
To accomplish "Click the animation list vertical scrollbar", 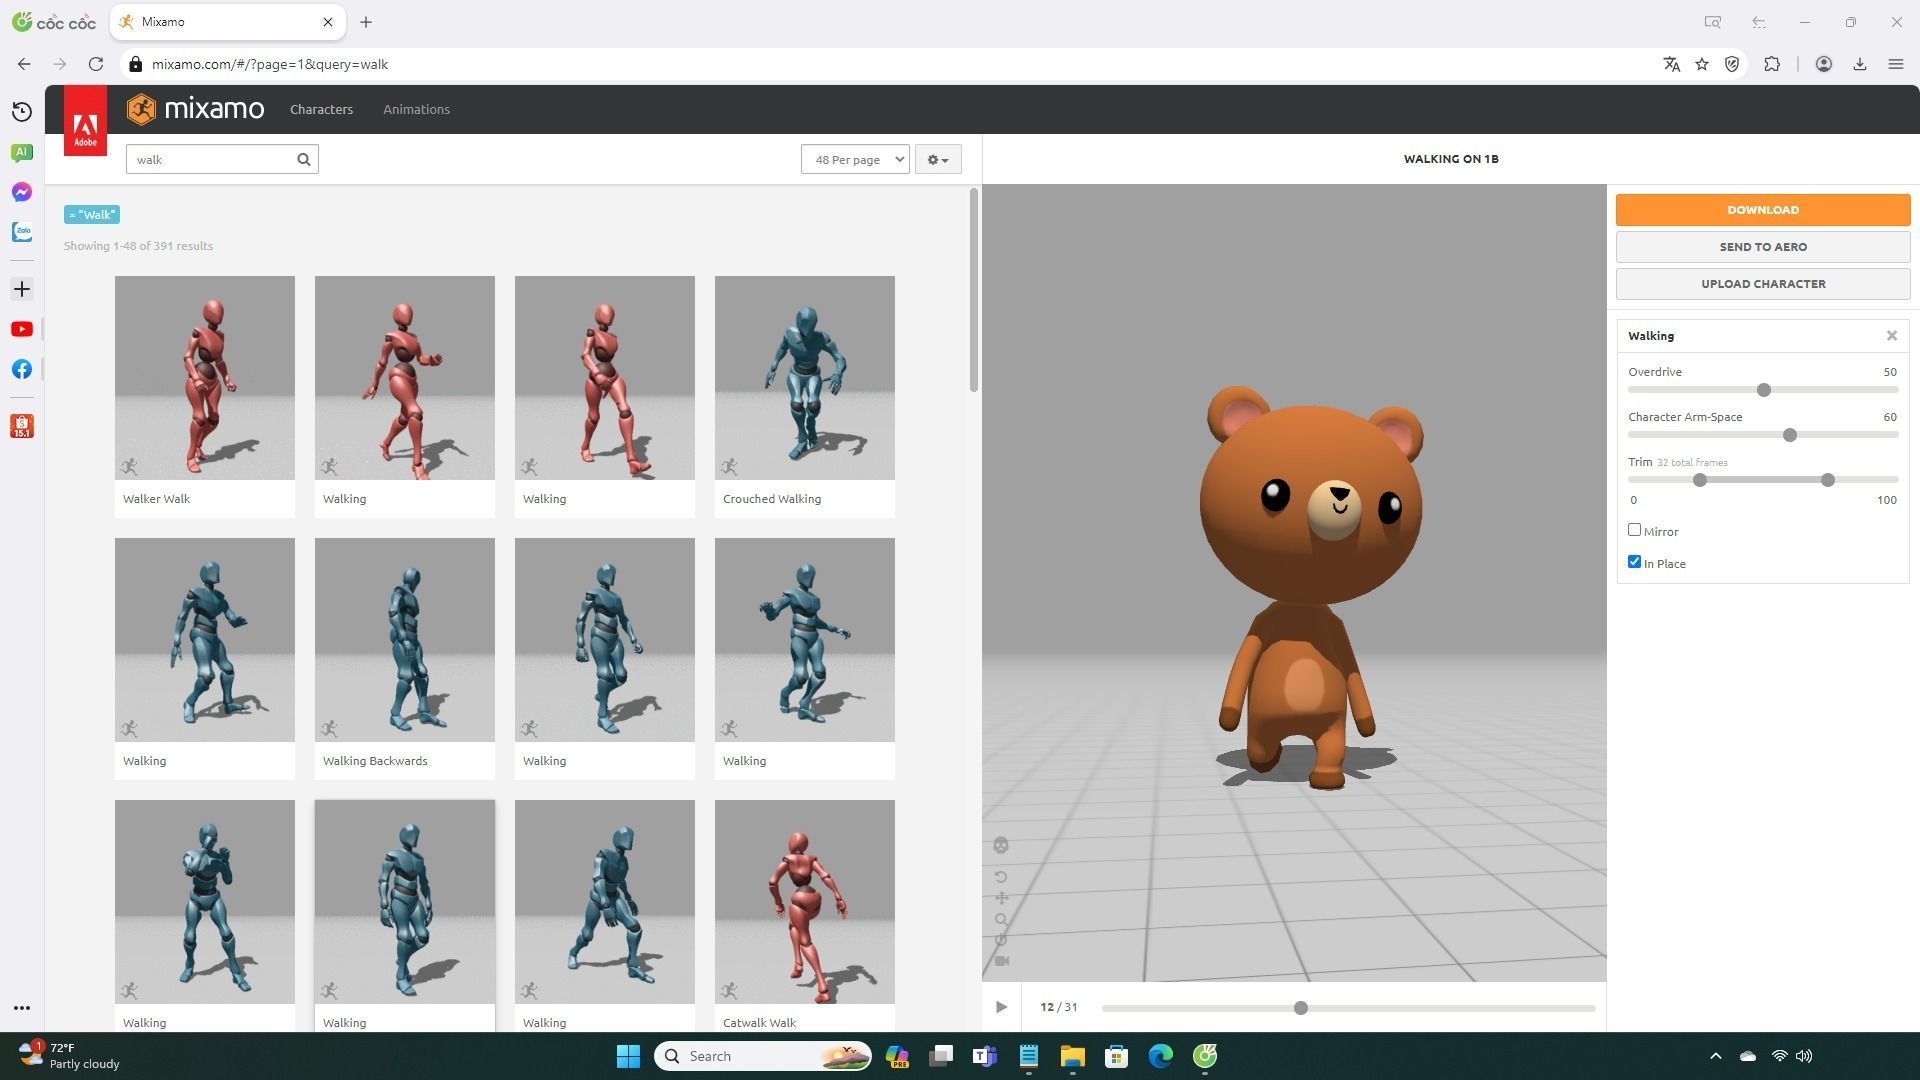I will [974, 290].
